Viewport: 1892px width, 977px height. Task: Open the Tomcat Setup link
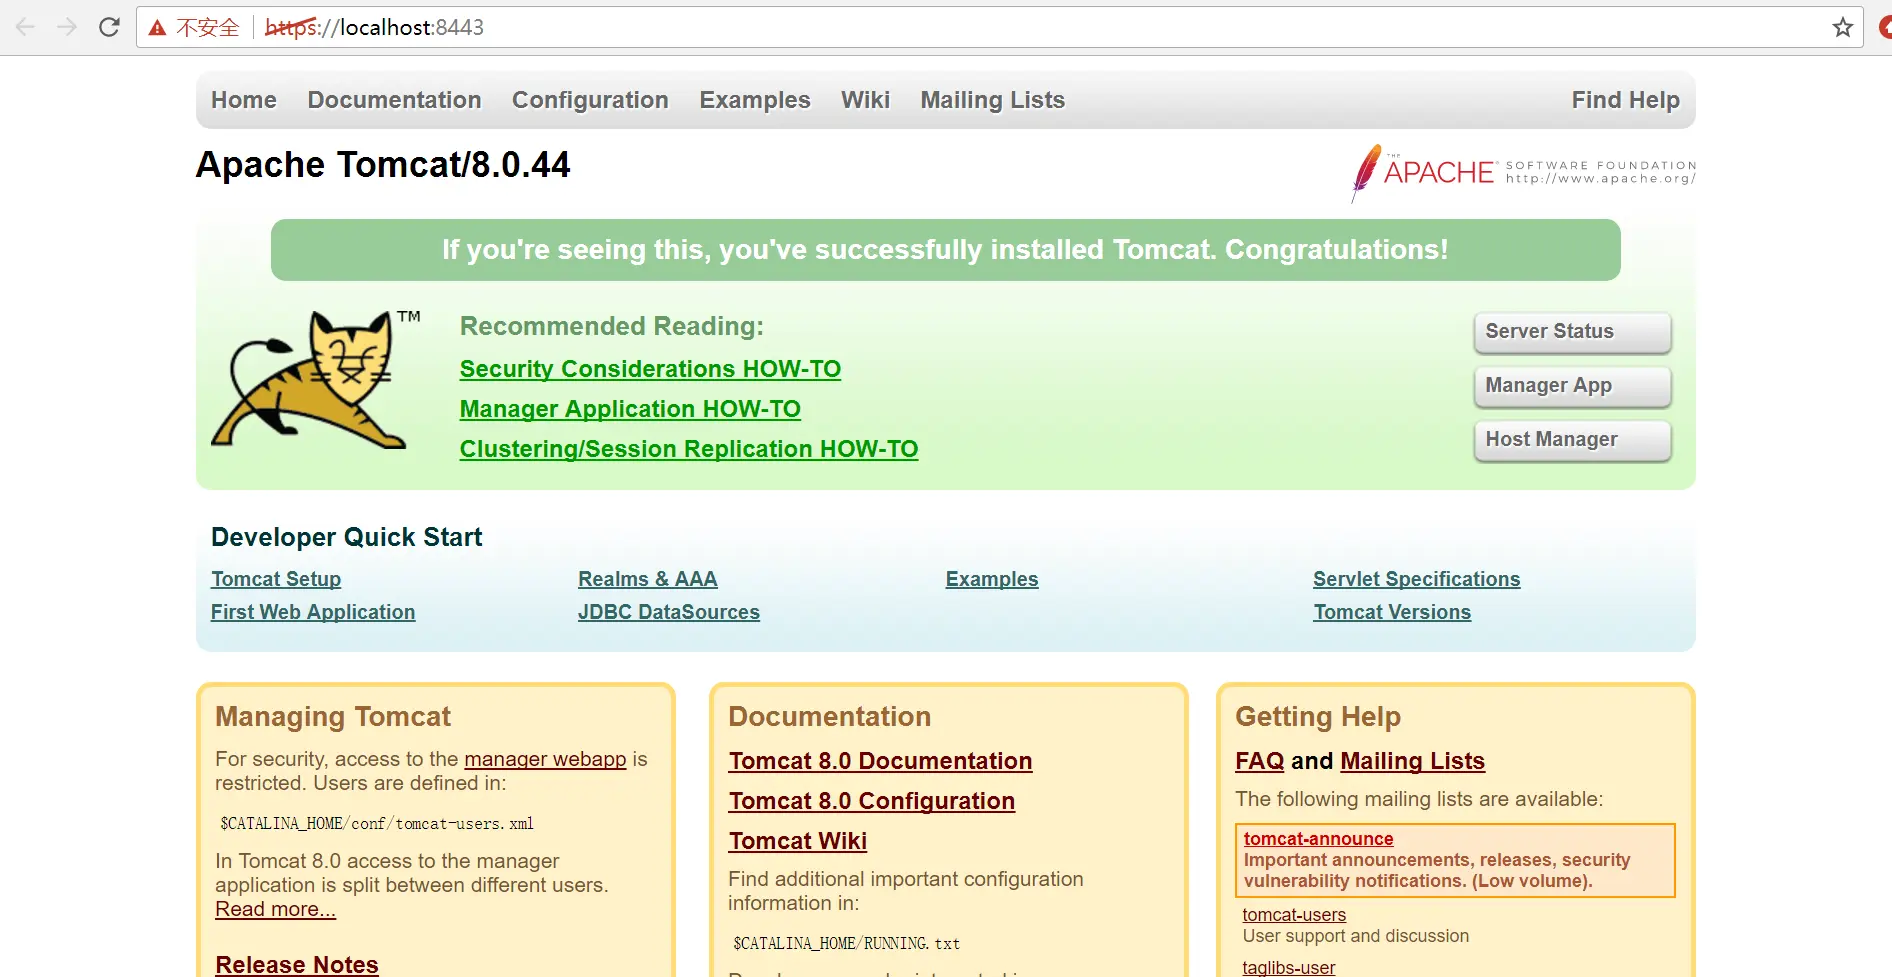(x=276, y=579)
